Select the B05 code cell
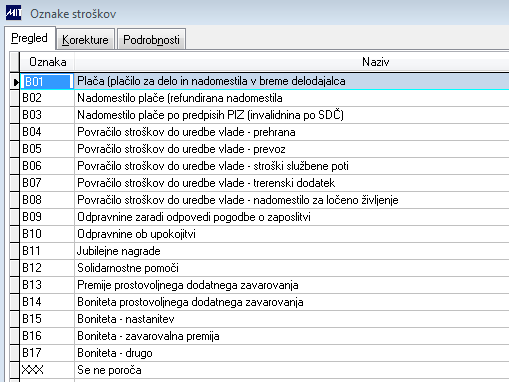509x382 pixels. [47, 149]
